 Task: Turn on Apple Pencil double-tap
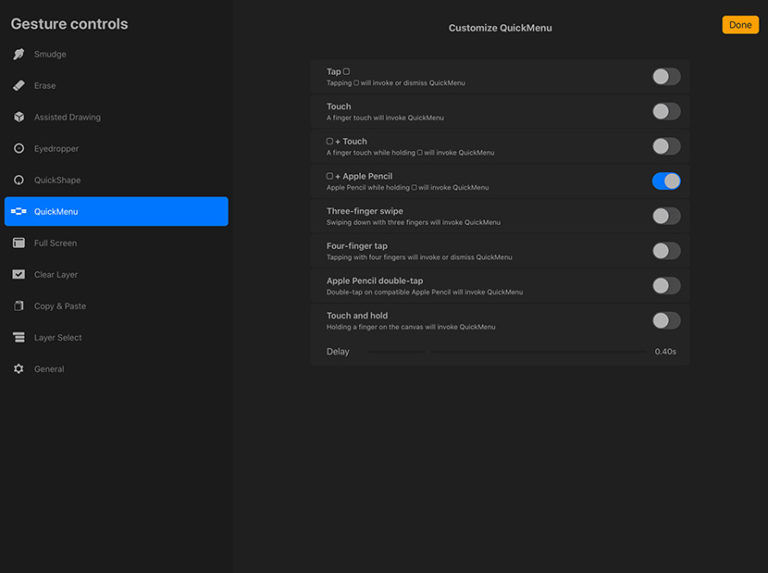tap(666, 286)
